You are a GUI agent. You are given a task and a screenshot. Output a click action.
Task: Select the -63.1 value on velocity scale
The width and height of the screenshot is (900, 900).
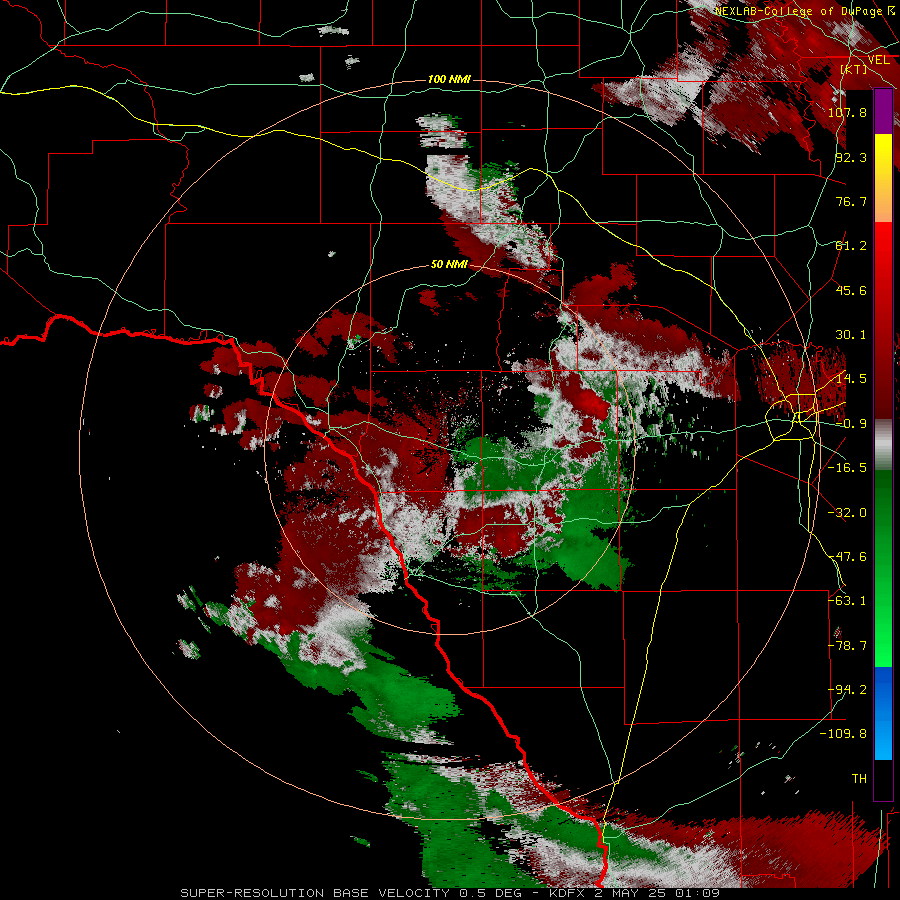847,601
